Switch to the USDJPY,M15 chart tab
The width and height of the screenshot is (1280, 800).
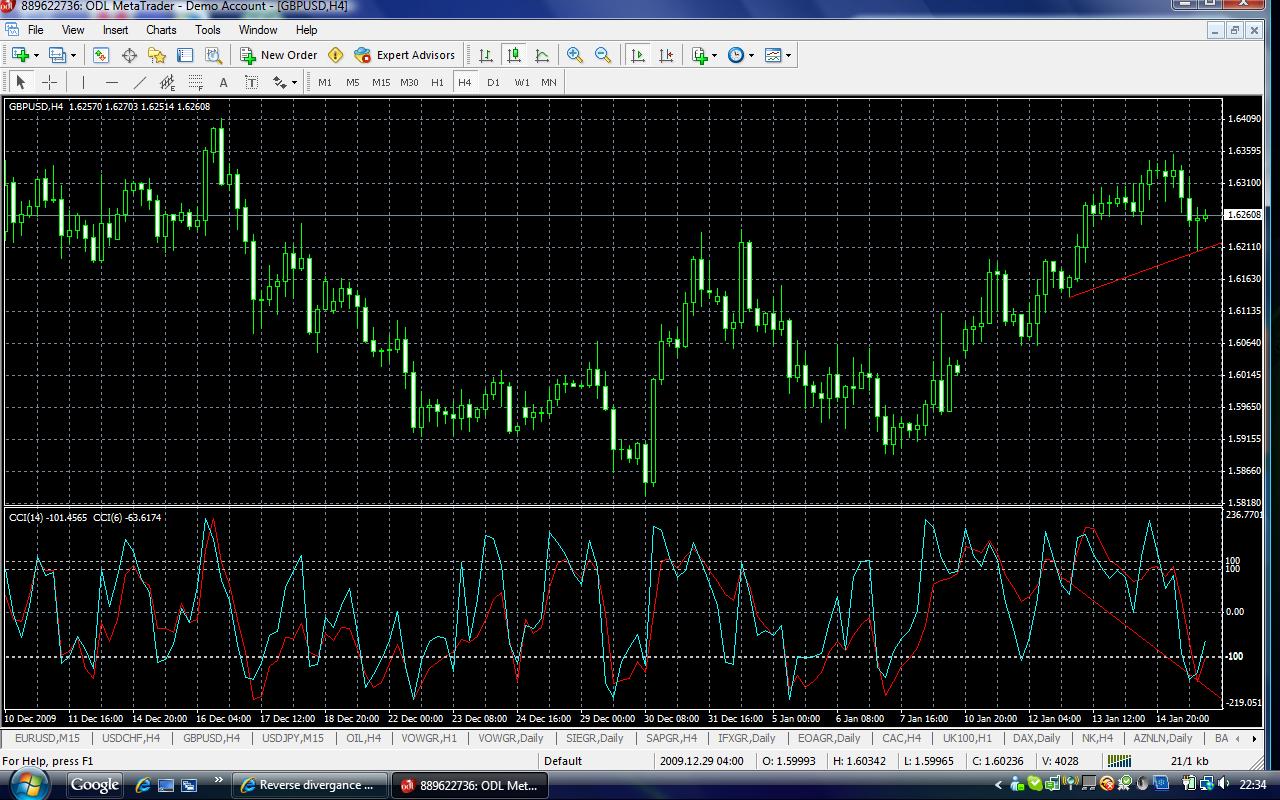(292, 738)
